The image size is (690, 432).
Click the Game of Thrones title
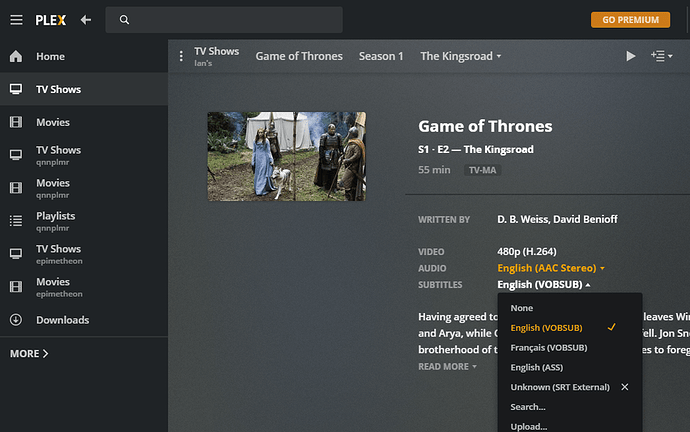pos(485,126)
